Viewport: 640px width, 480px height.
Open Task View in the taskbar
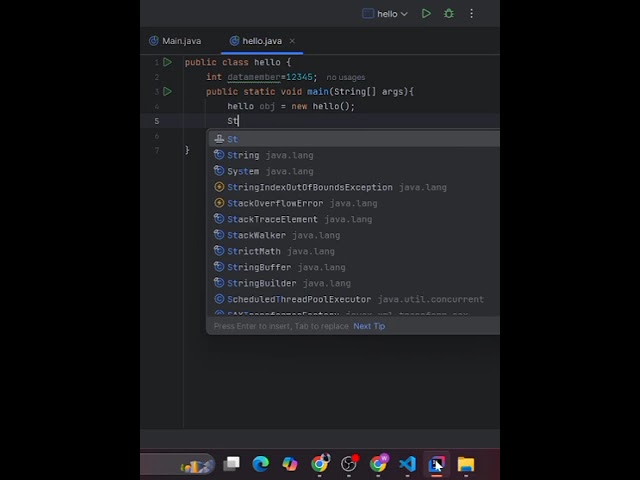[x=231, y=464]
